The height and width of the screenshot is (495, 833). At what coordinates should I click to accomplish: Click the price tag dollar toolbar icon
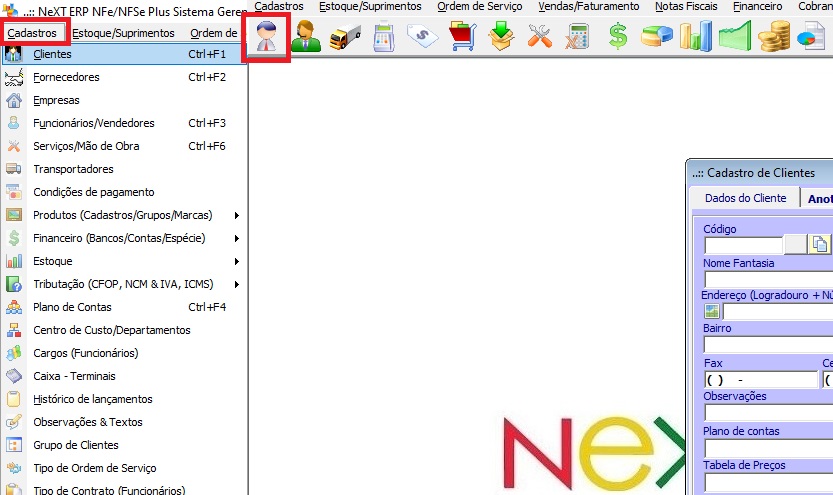click(x=422, y=36)
